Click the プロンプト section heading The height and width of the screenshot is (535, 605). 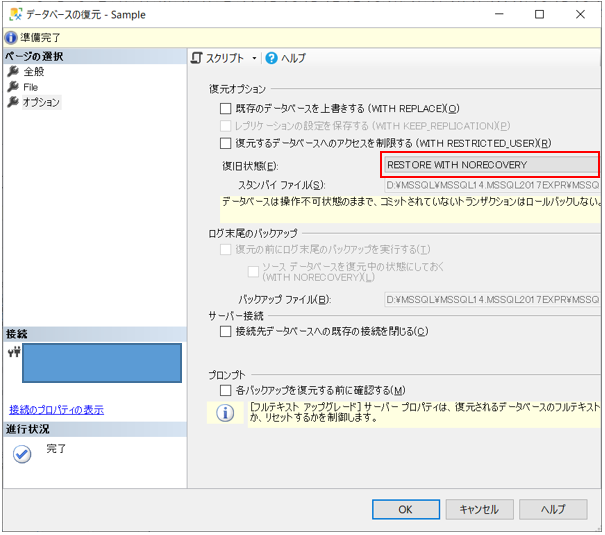(x=227, y=376)
